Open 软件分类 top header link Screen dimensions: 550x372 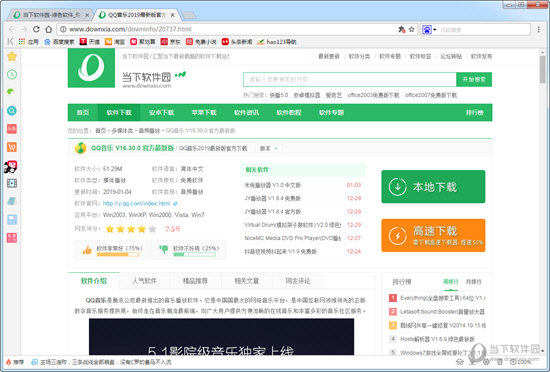click(x=359, y=56)
